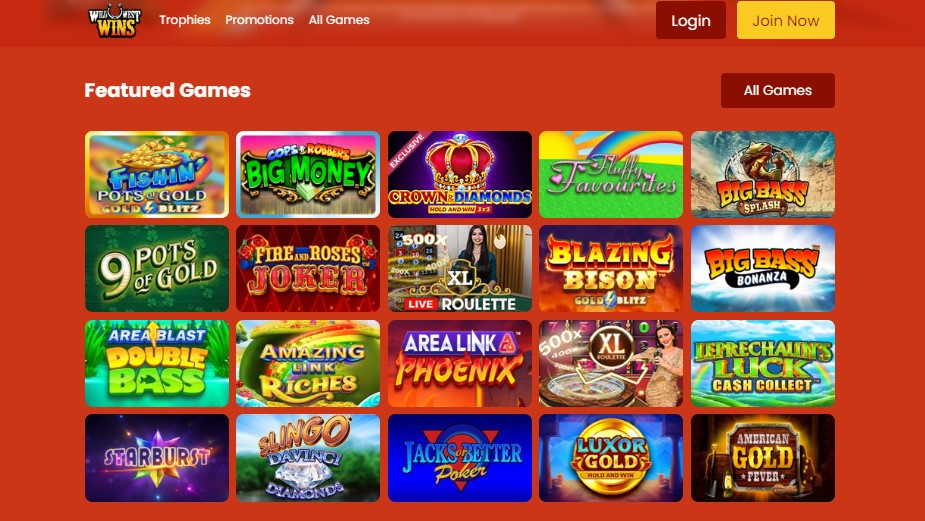Play Big Bass Splash

(763, 175)
